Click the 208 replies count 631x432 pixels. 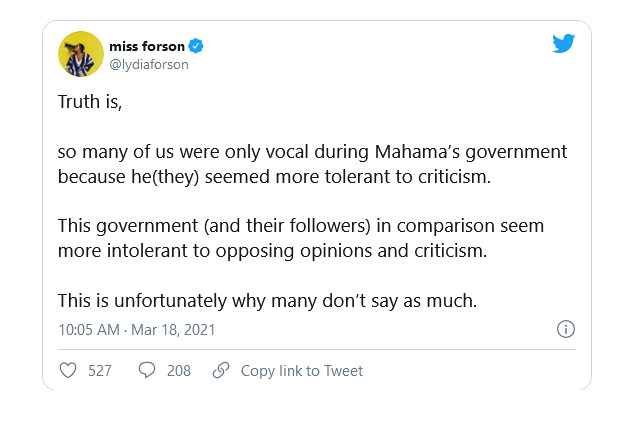pos(179,370)
